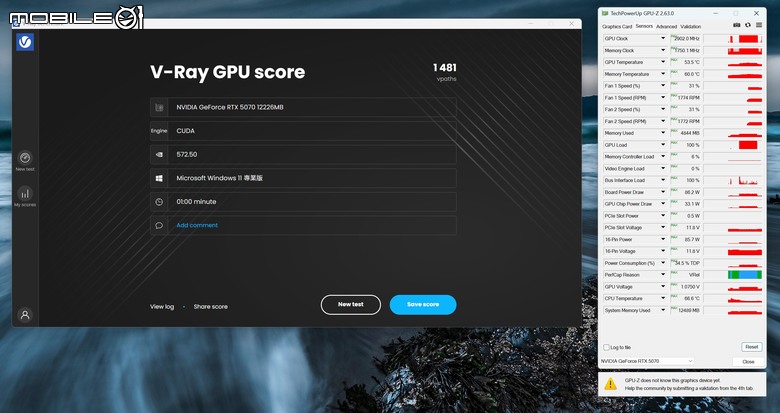Open the PCIe Slot Voltage dropdown
The height and width of the screenshot is (413, 780).
[663, 227]
